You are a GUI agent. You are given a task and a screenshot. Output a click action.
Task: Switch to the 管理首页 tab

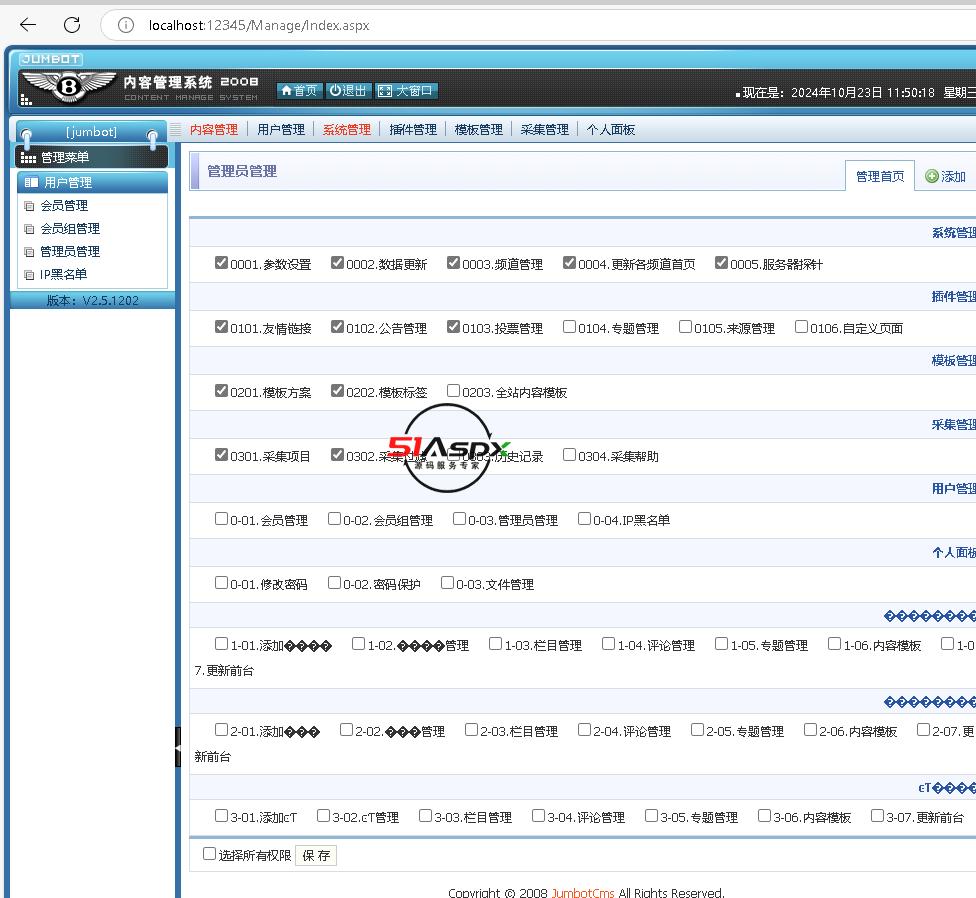(x=879, y=177)
